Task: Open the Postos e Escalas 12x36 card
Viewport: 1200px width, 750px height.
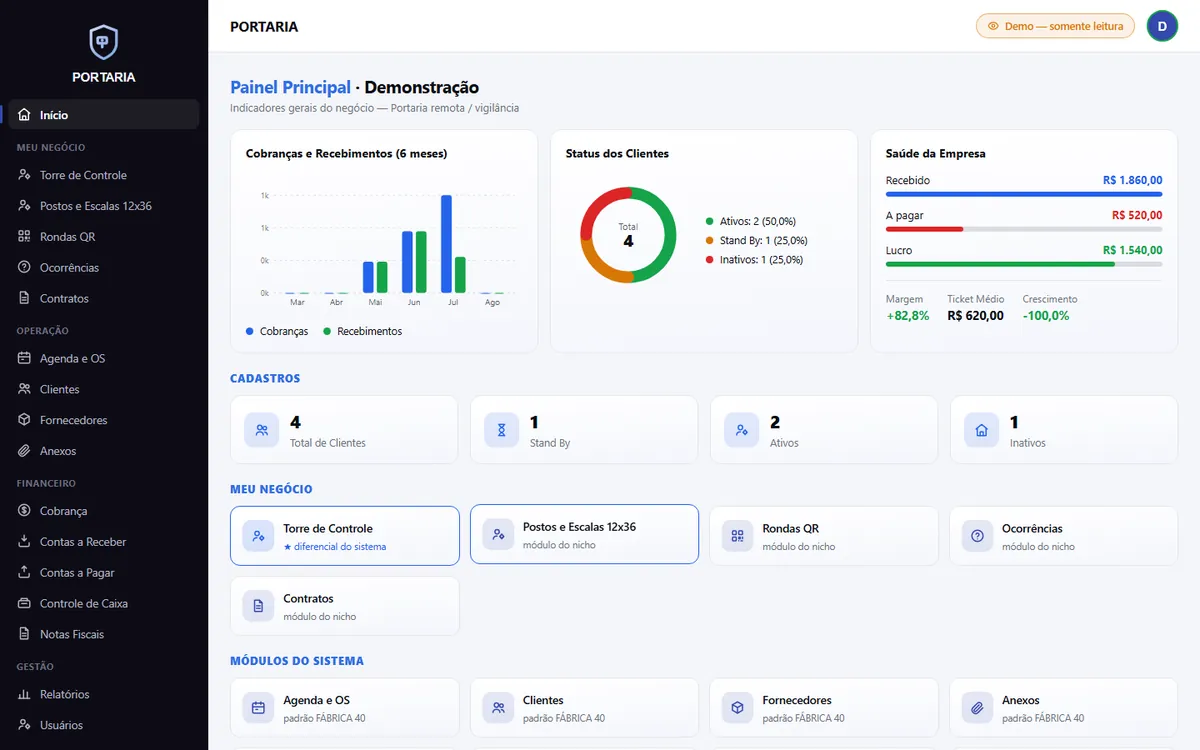Action: (584, 534)
